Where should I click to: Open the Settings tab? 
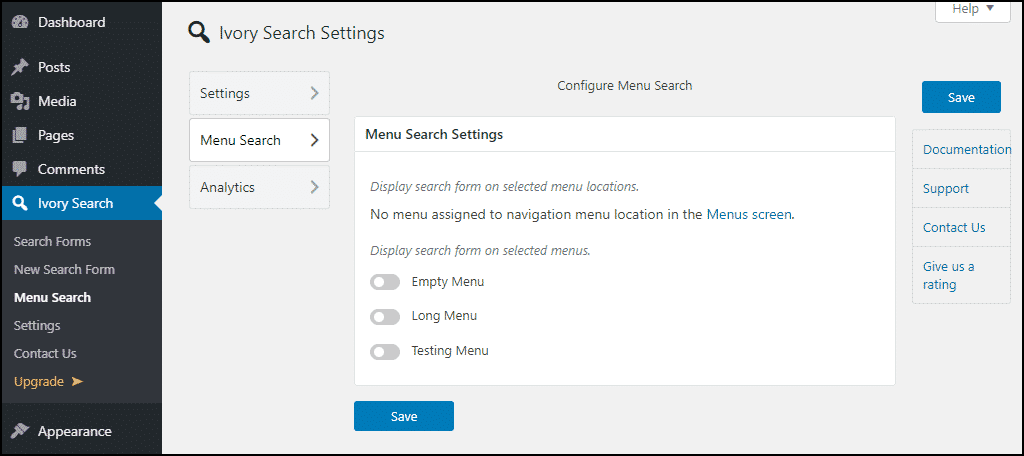coord(259,93)
